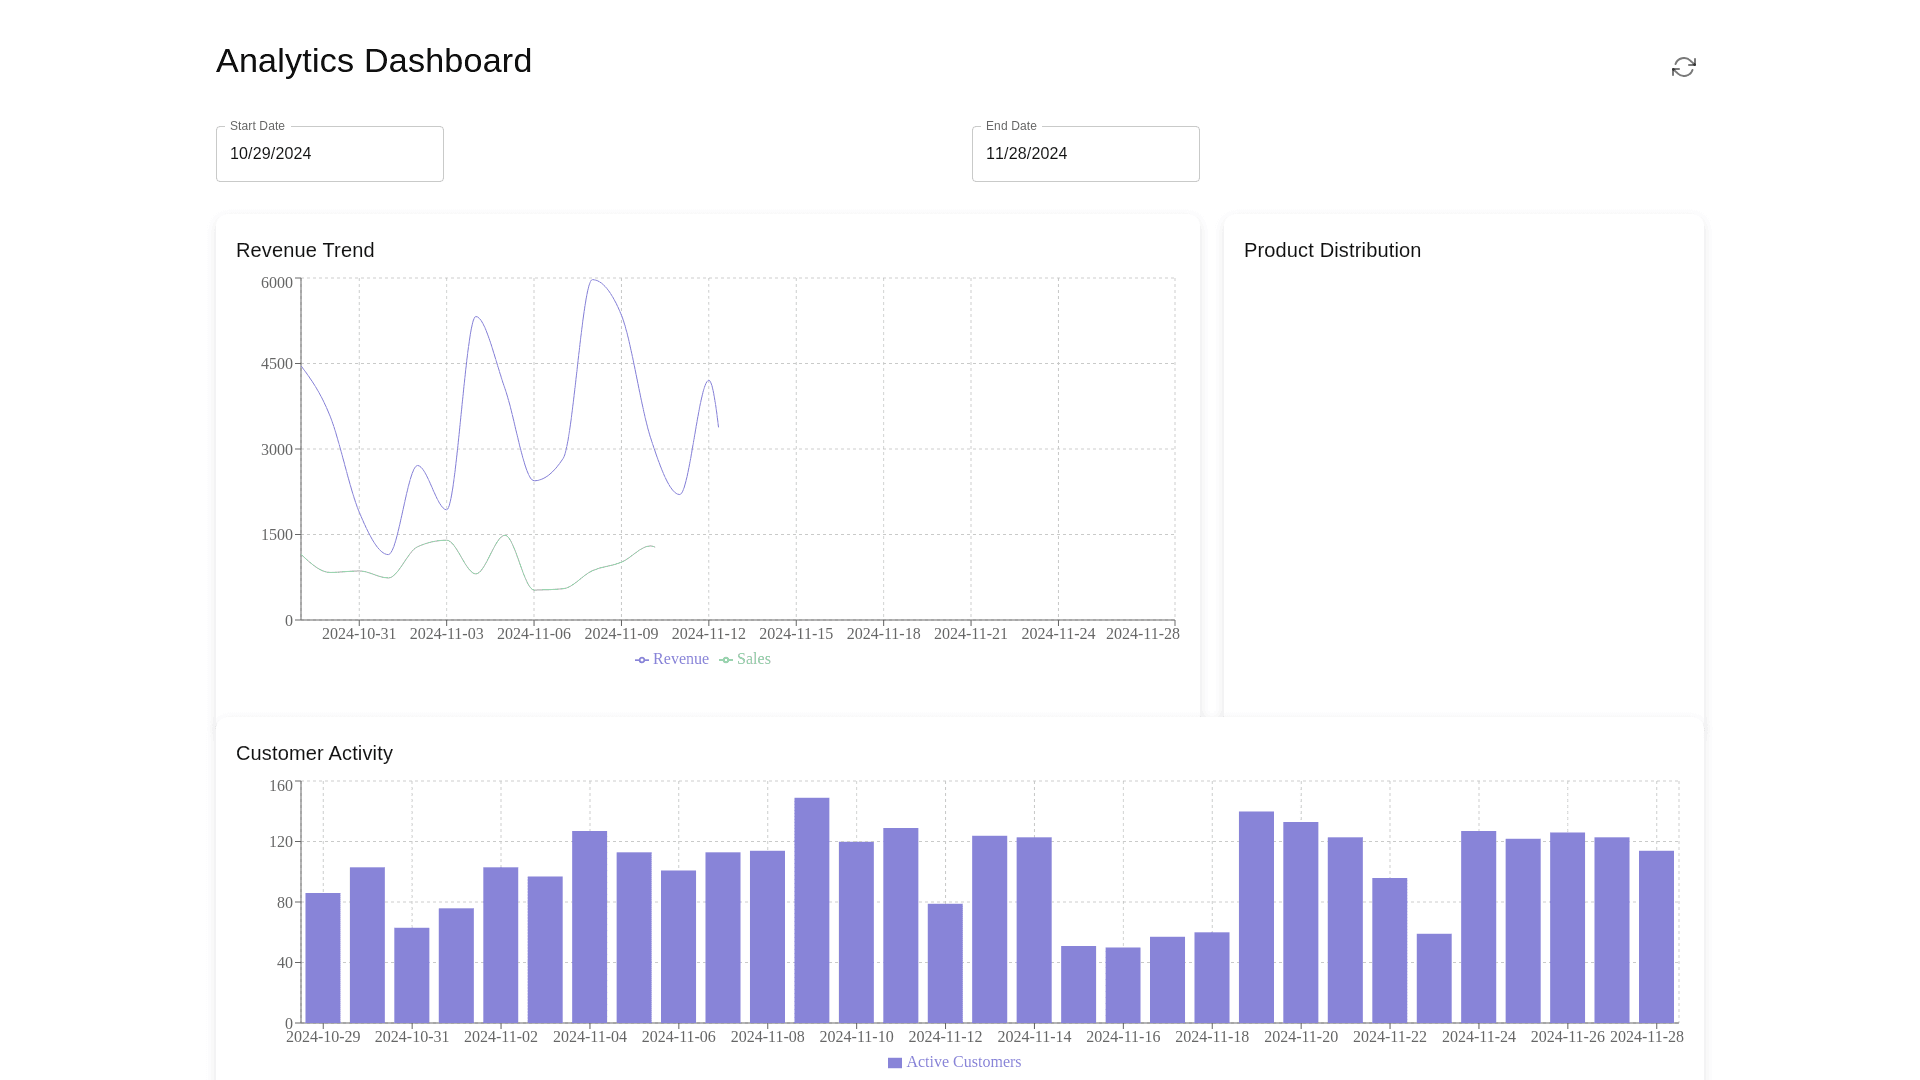1920x1080 pixels.
Task: Click the 2024-11-12 label on Revenue Trend axis
Action: tap(708, 634)
